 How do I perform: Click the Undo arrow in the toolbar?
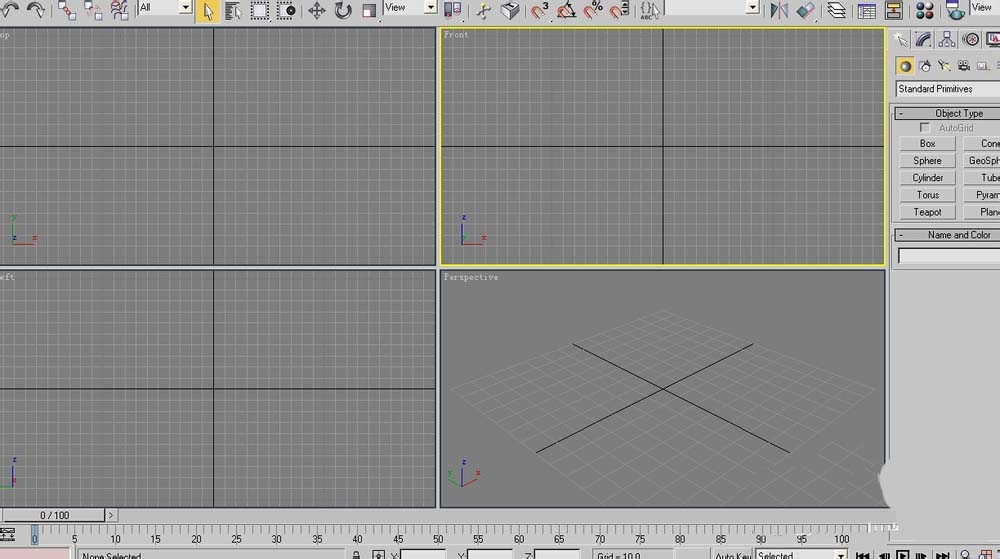pyautogui.click(x=8, y=9)
